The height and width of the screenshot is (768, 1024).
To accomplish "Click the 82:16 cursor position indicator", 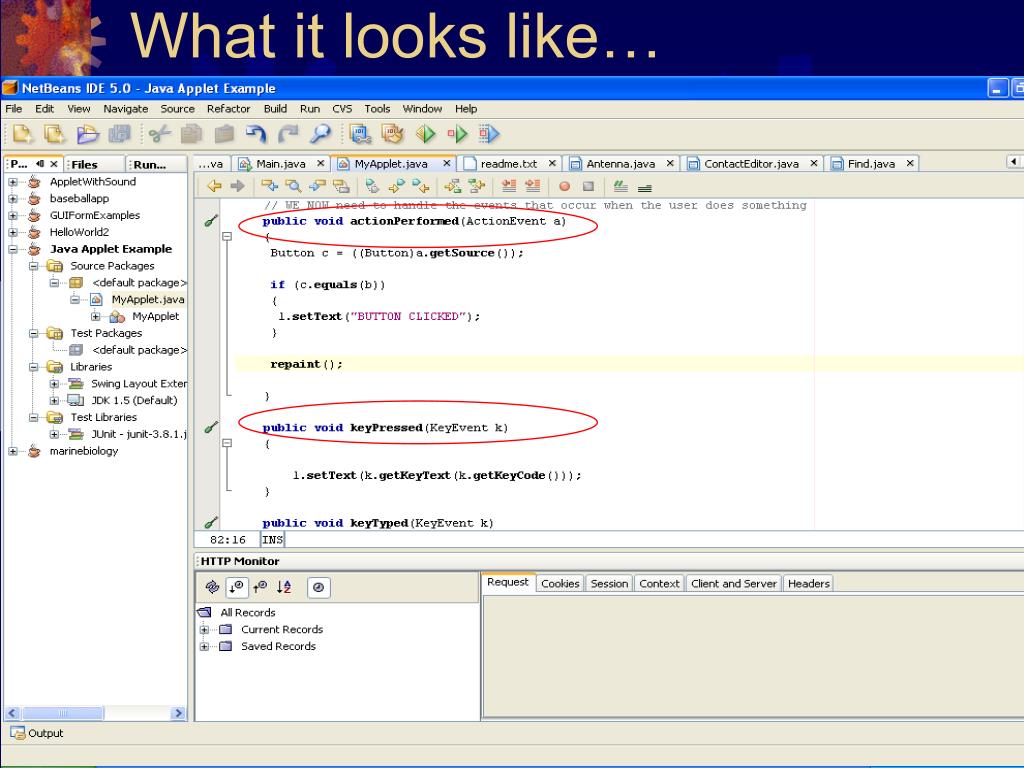I will [x=227, y=539].
